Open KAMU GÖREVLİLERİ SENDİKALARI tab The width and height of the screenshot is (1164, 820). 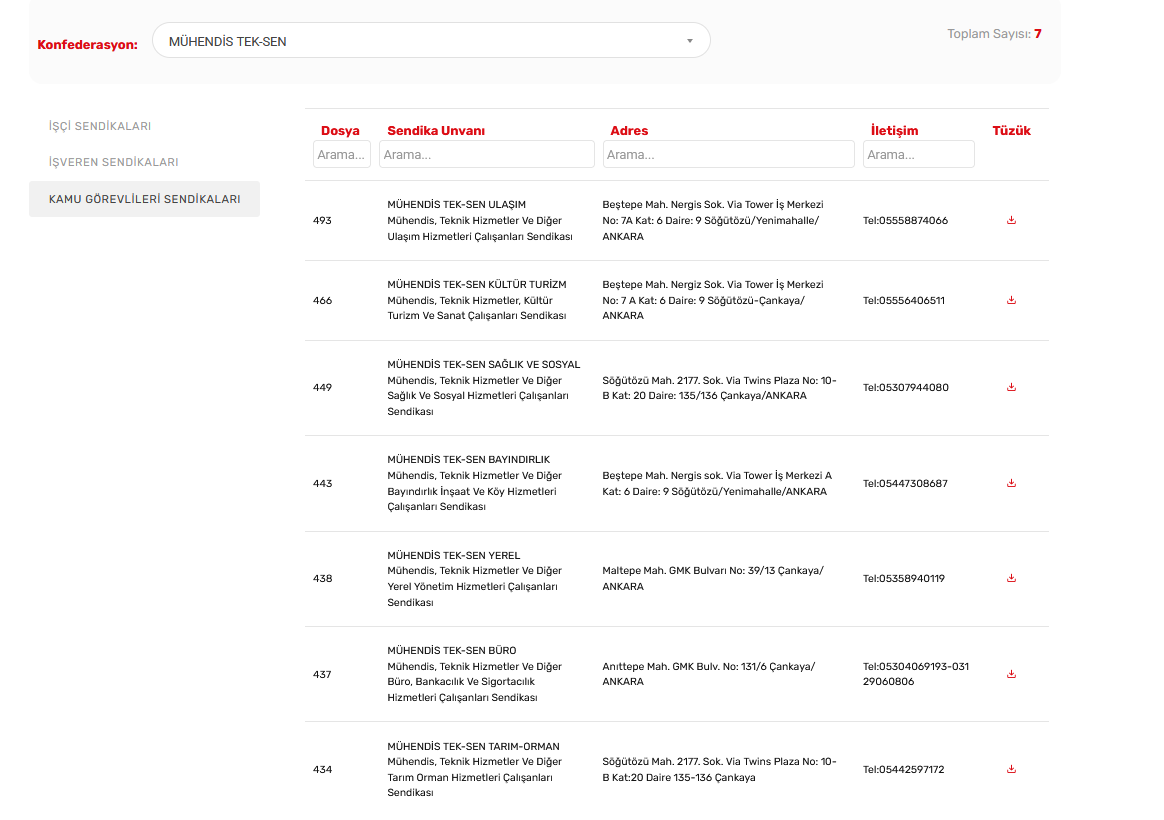[x=144, y=199]
